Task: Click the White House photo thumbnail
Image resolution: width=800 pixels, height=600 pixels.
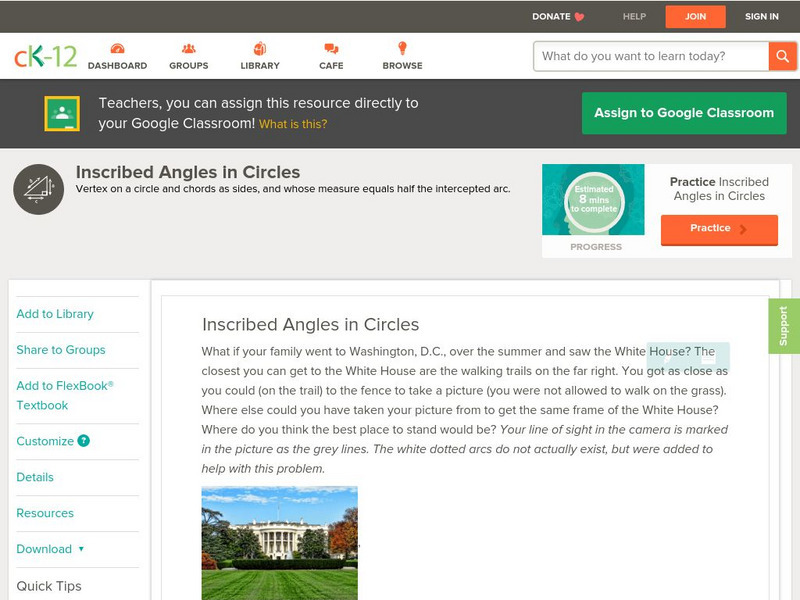Action: tap(280, 543)
